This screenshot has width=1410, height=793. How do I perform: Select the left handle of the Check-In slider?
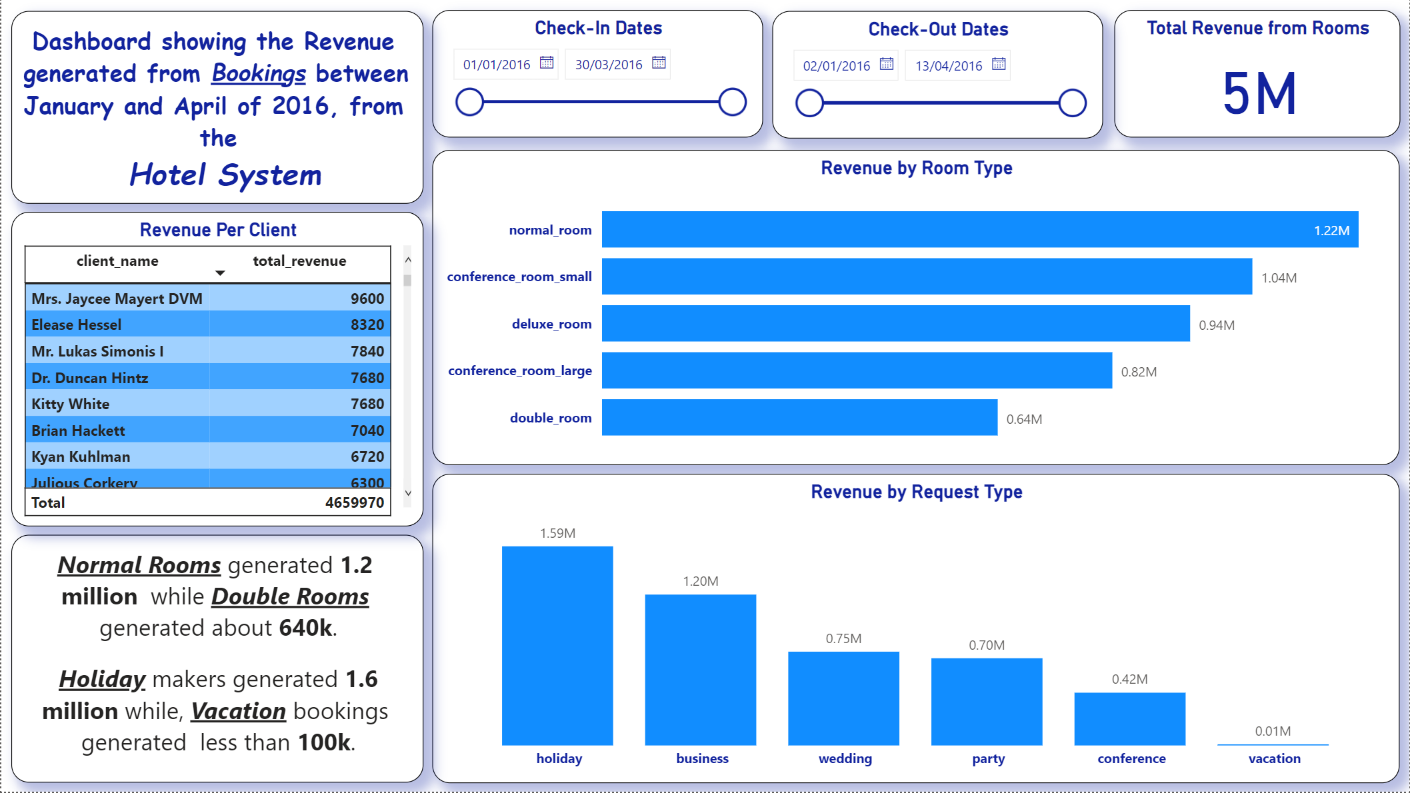(x=469, y=102)
